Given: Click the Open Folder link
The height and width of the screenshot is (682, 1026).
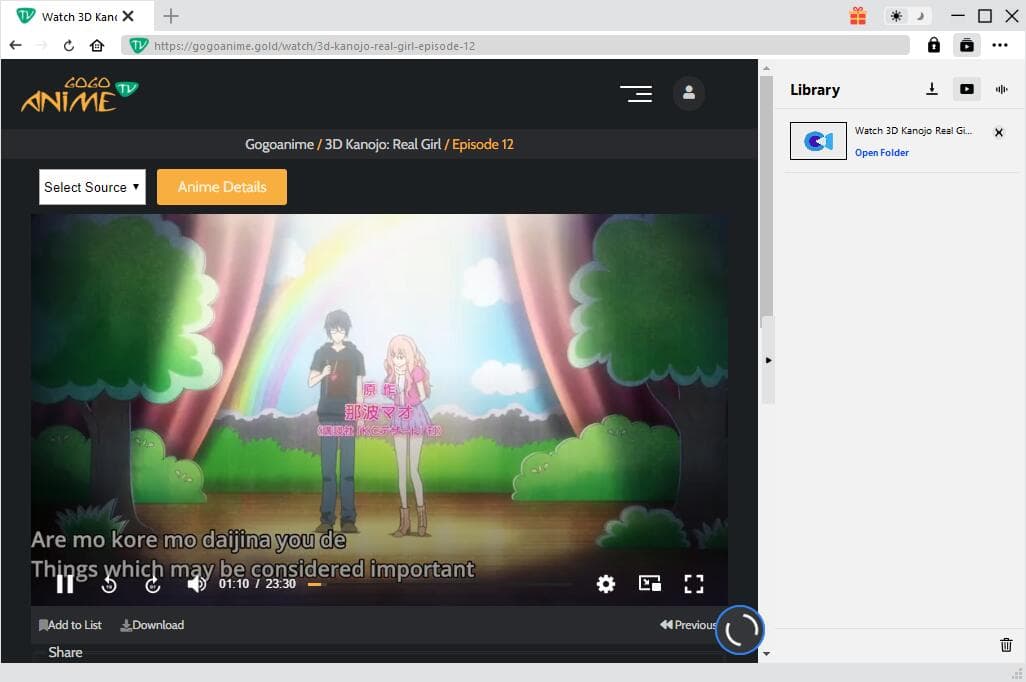Looking at the screenshot, I should click(x=882, y=153).
